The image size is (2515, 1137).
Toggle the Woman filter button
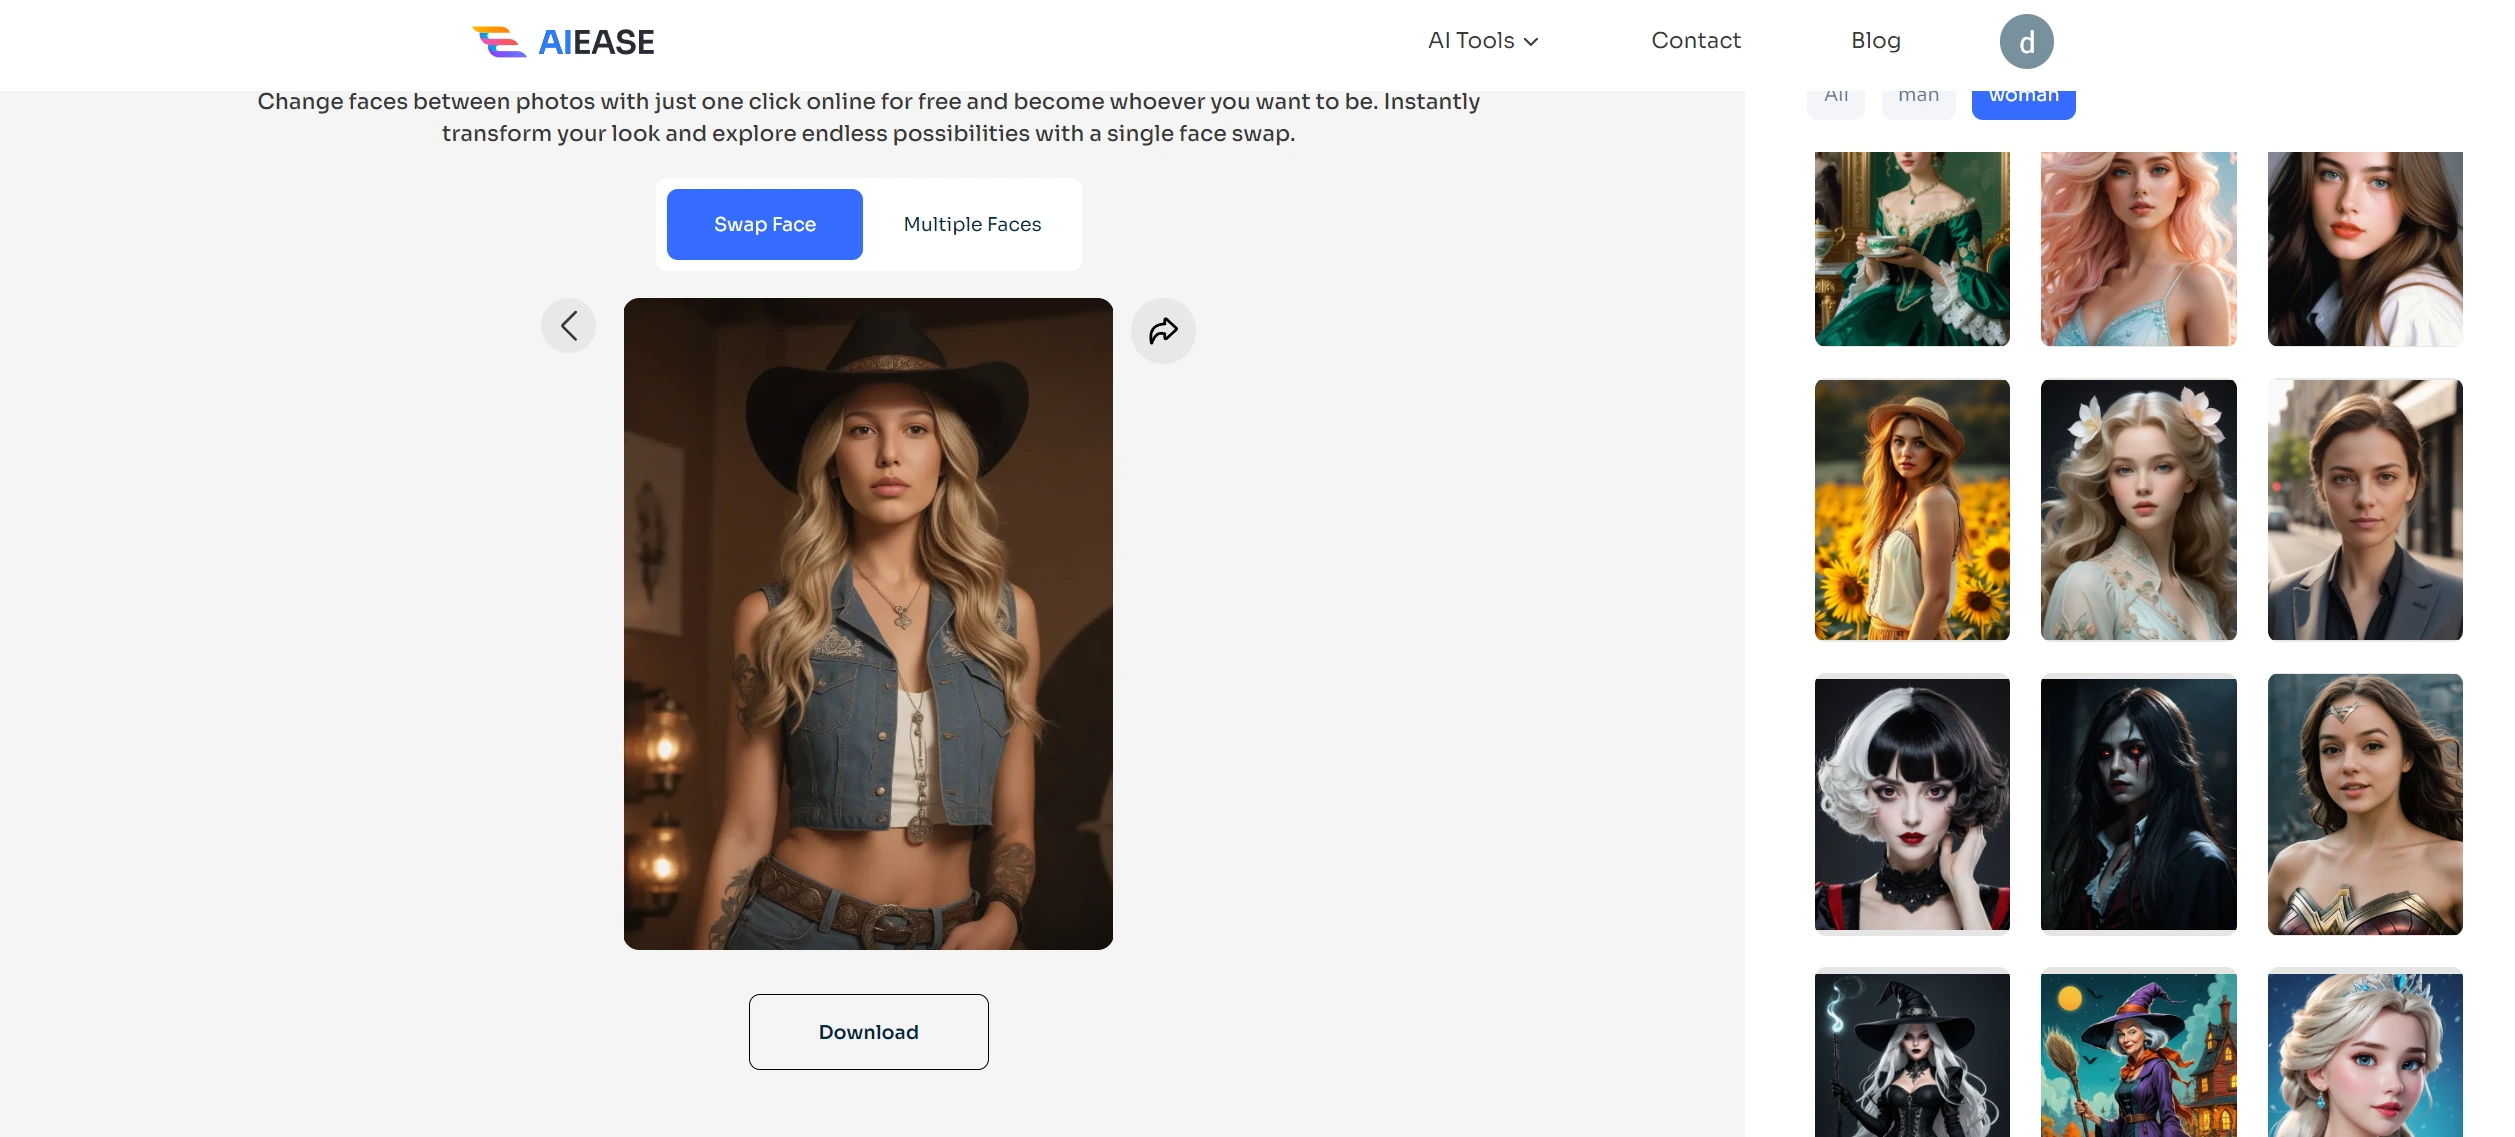[2023, 93]
